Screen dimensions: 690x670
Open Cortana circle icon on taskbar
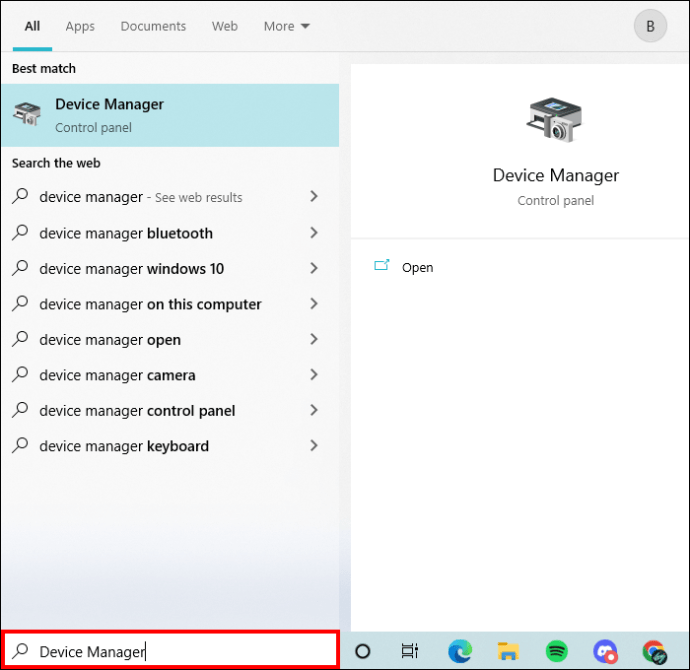coord(363,651)
